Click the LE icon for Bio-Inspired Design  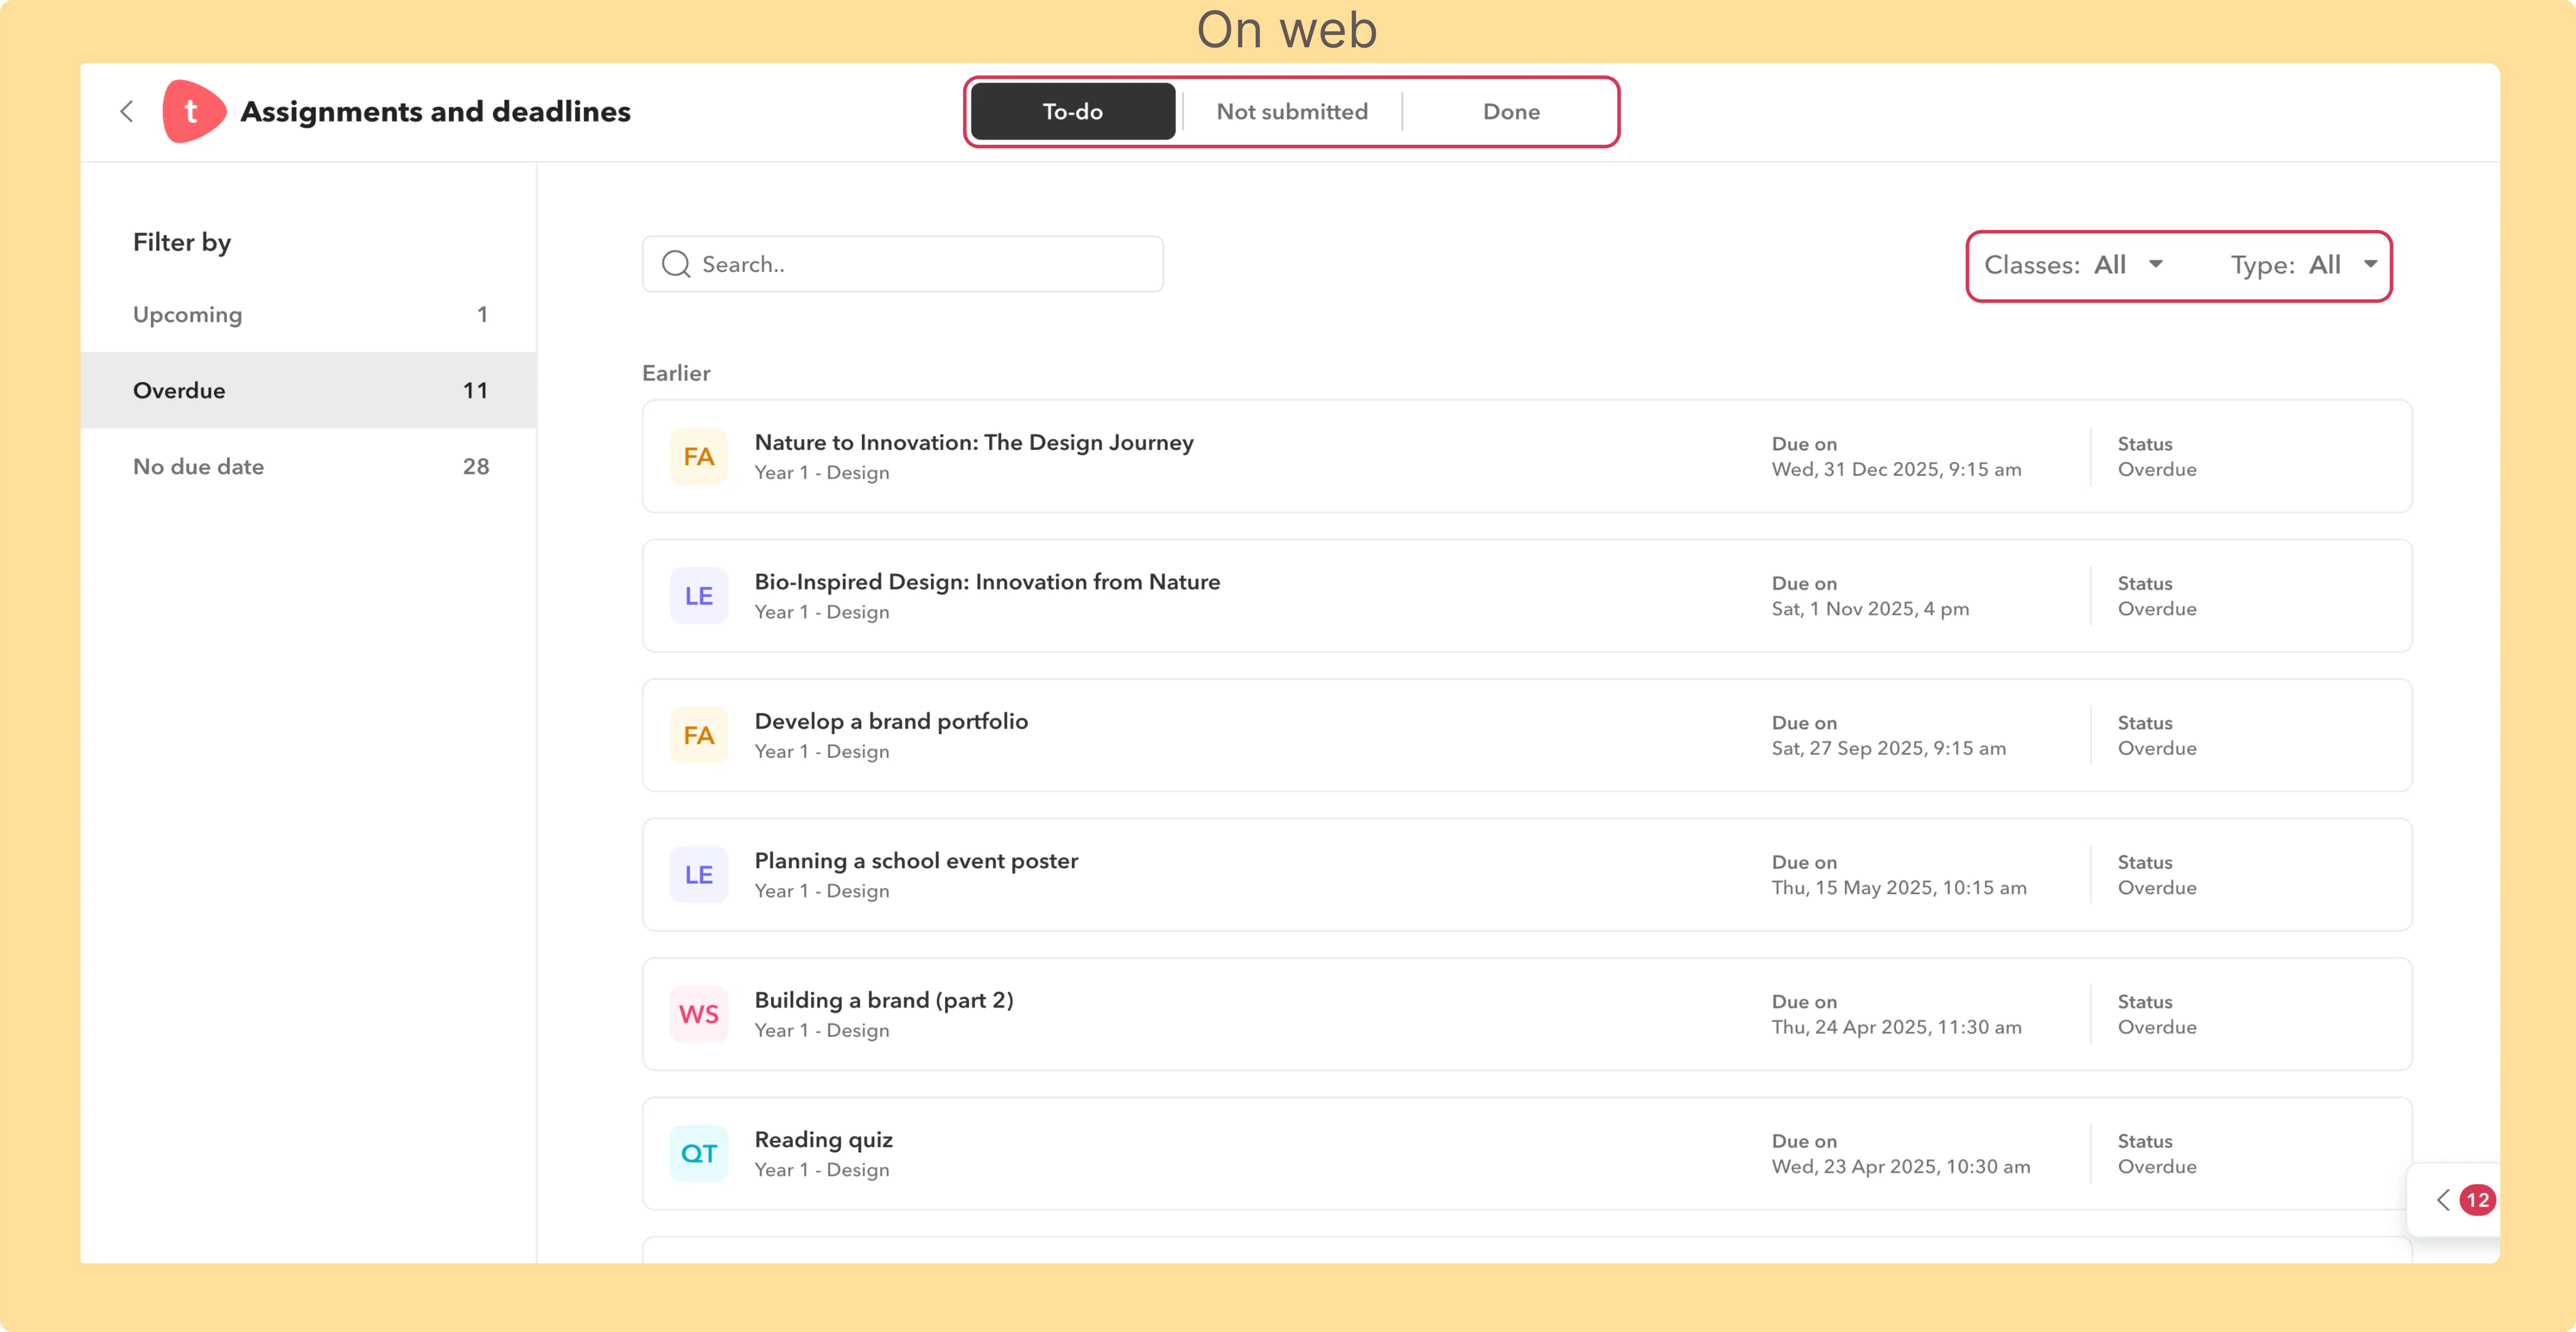pos(699,596)
